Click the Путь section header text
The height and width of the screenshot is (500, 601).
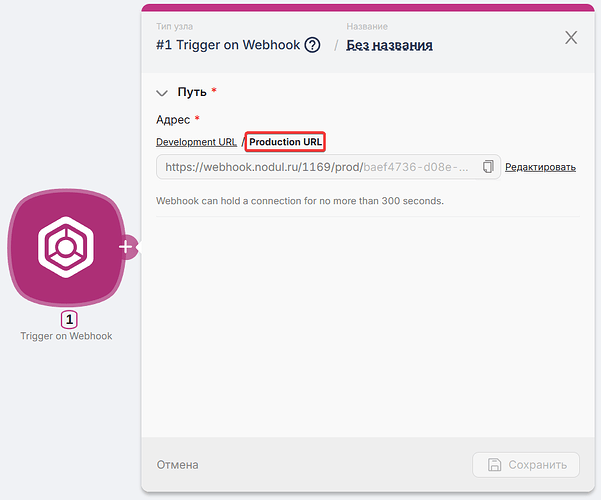(x=192, y=92)
